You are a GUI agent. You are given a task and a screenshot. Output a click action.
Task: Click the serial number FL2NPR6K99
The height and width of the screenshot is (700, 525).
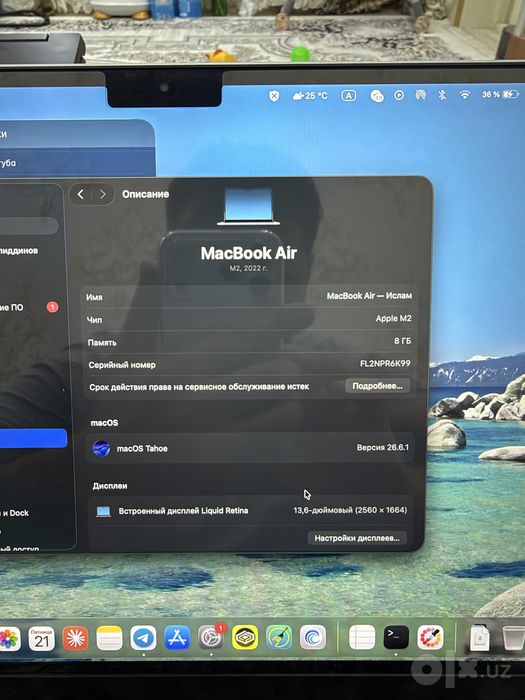[385, 363]
